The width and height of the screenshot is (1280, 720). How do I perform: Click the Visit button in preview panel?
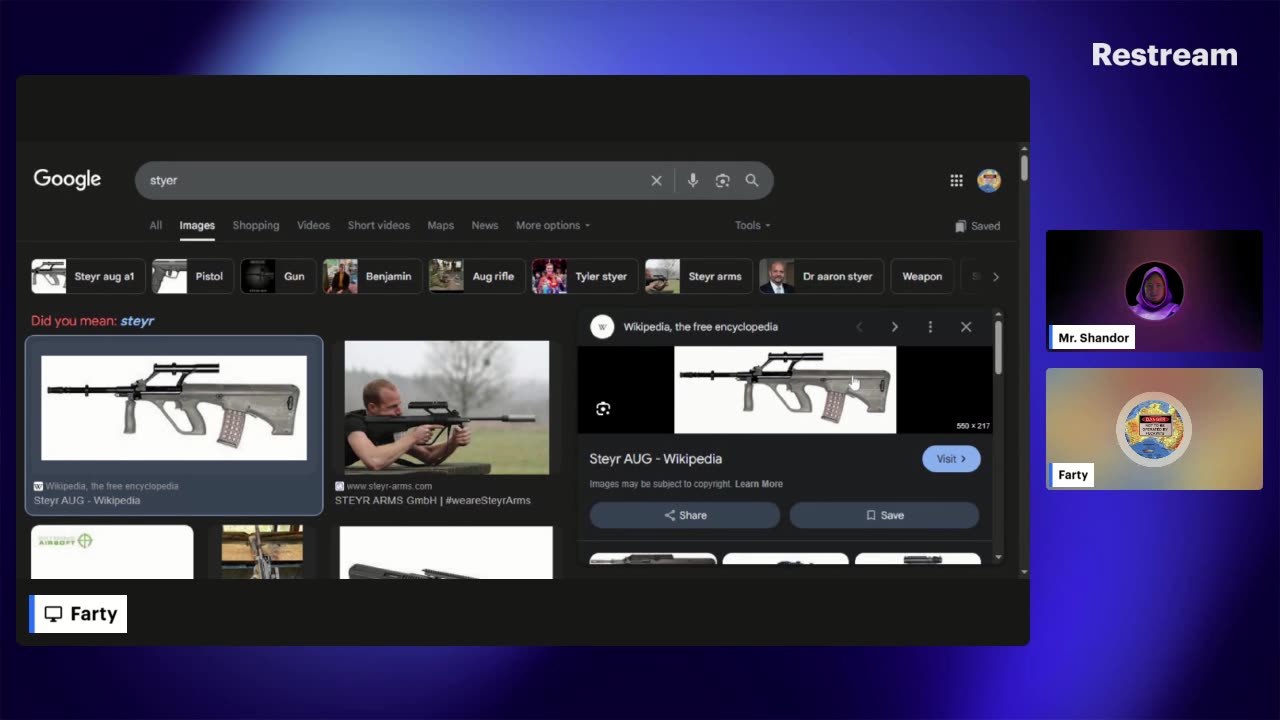[951, 459]
